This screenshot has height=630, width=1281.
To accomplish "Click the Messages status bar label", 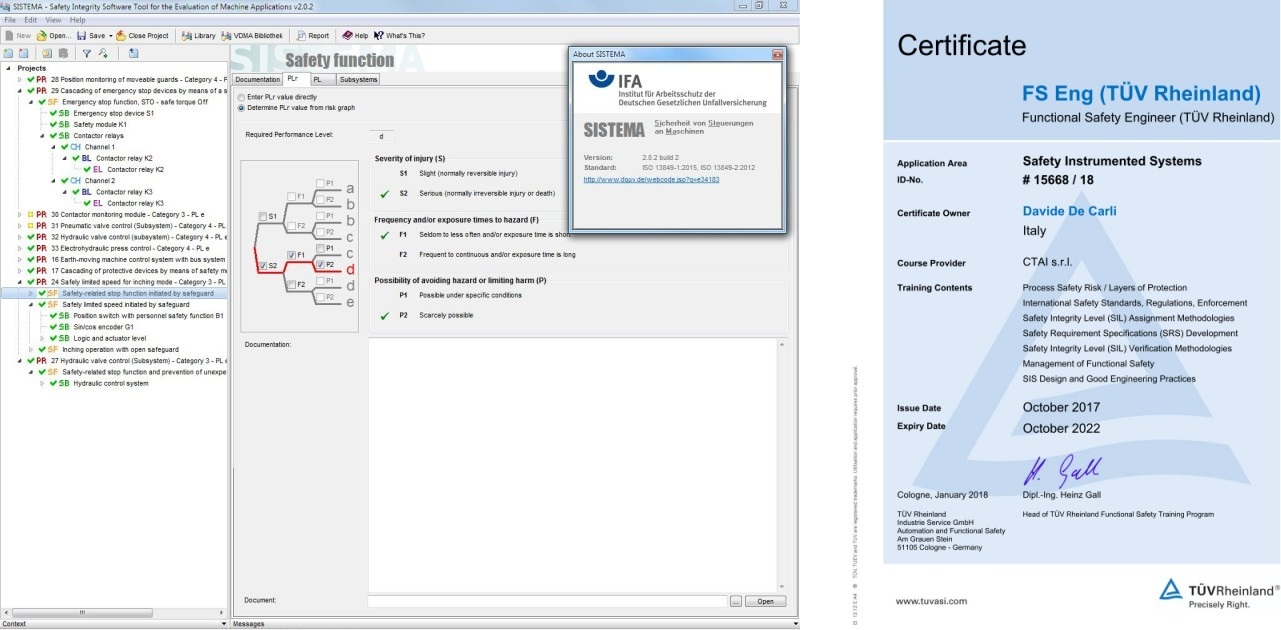I will click(x=249, y=624).
